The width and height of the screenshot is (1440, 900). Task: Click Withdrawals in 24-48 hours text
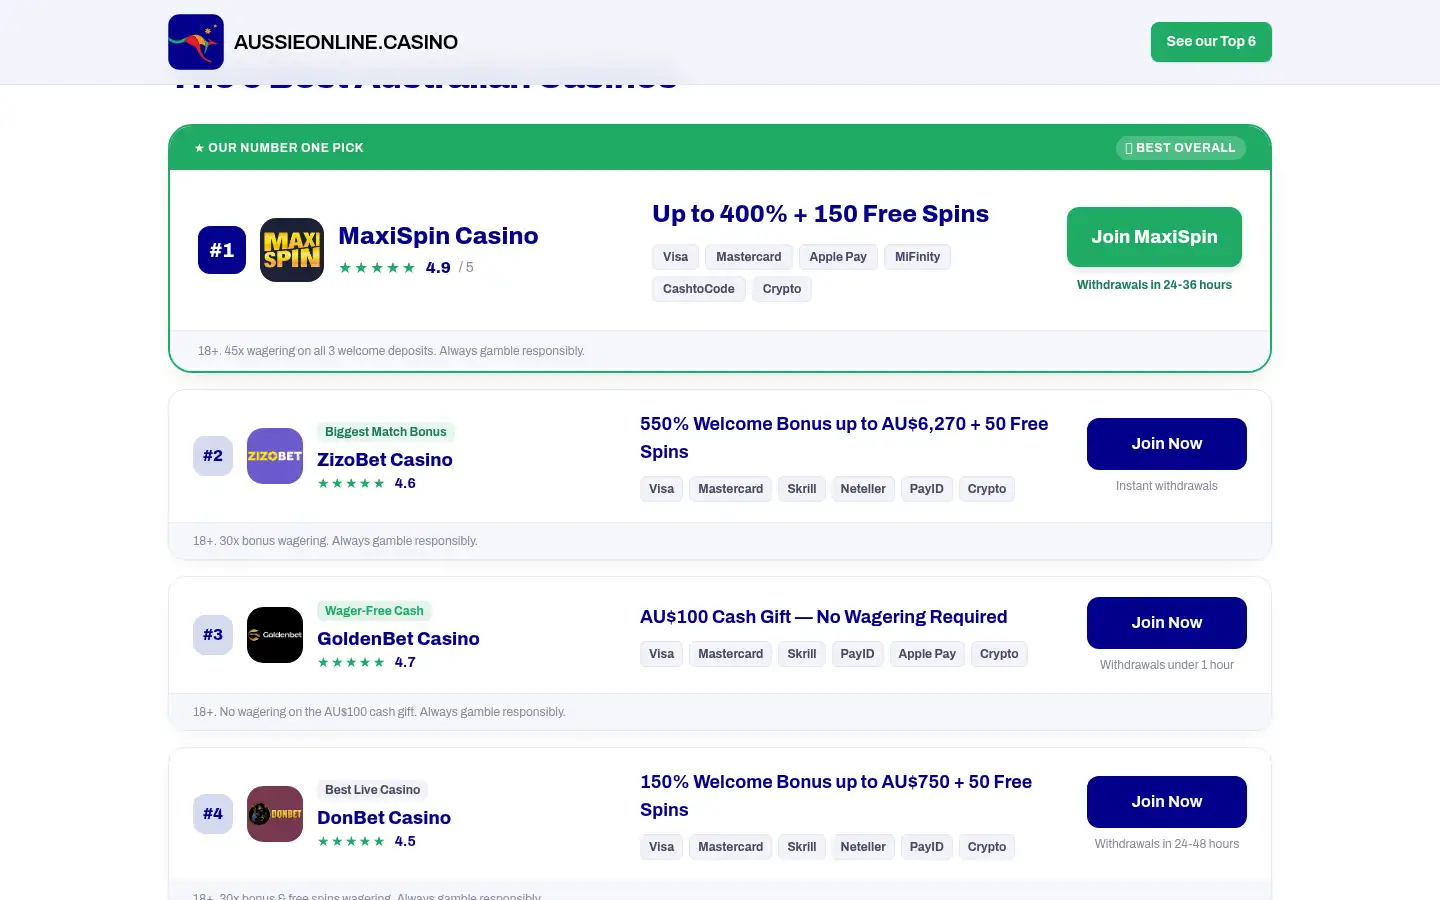click(1167, 844)
